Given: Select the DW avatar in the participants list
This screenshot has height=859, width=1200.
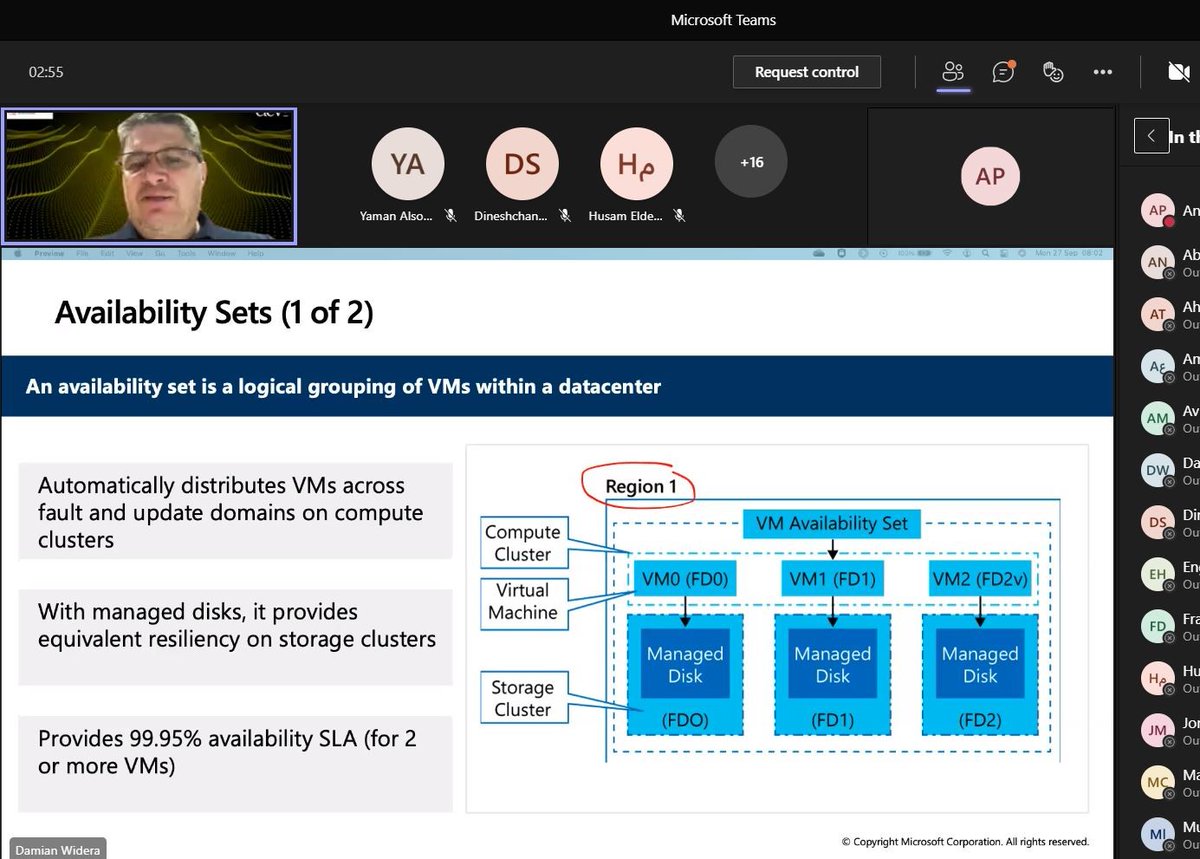Looking at the screenshot, I should click(x=1158, y=470).
